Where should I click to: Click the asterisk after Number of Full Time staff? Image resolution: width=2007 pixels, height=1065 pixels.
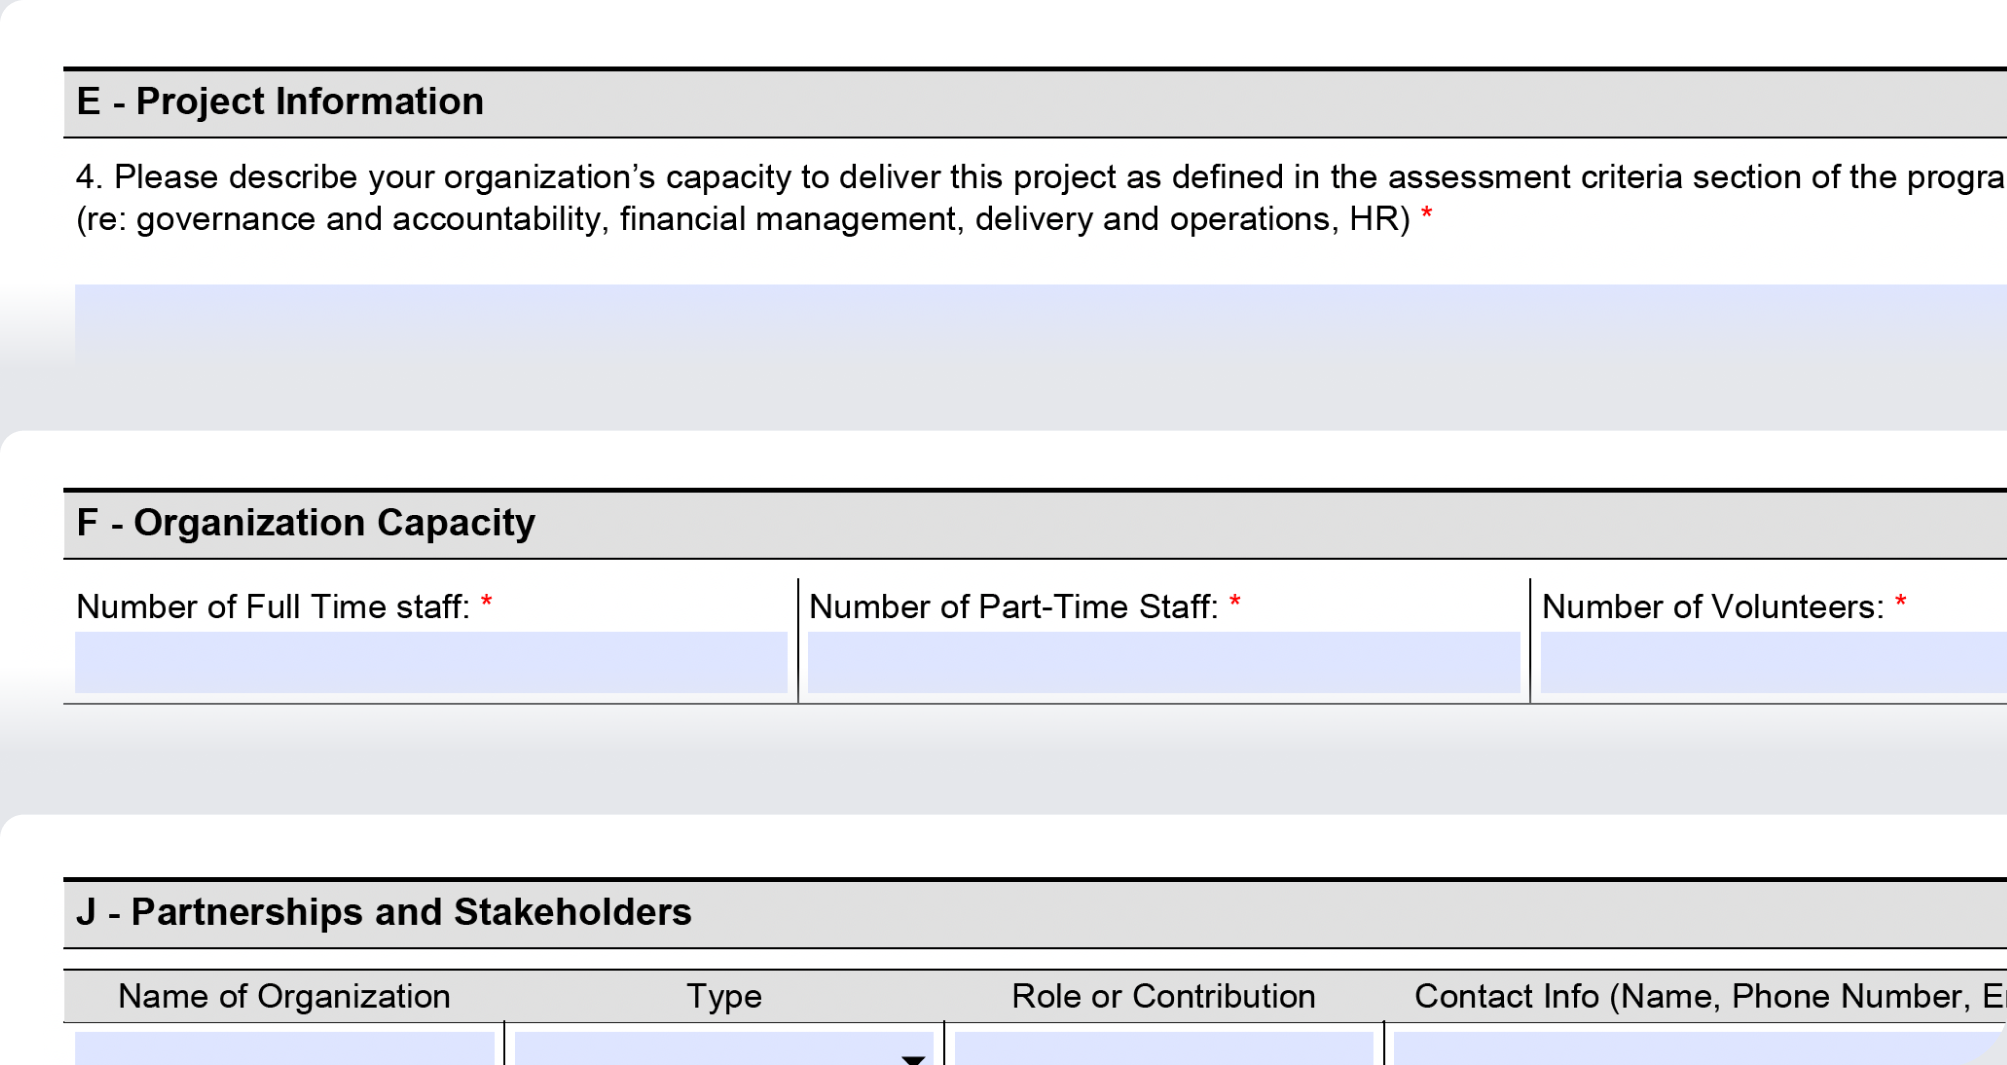(487, 602)
